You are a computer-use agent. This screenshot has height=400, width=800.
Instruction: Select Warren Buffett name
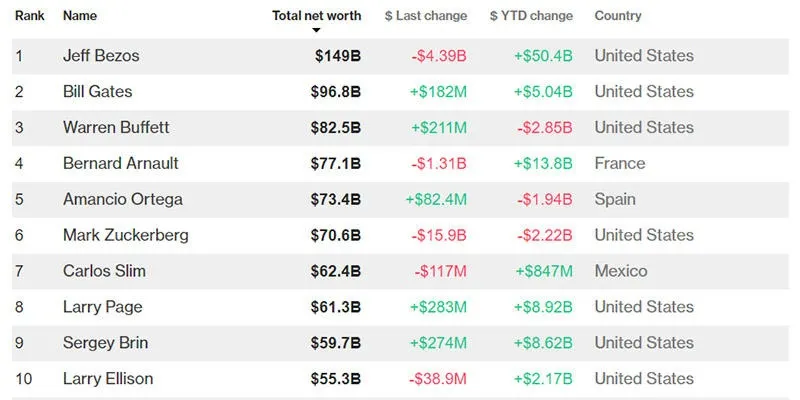116,128
